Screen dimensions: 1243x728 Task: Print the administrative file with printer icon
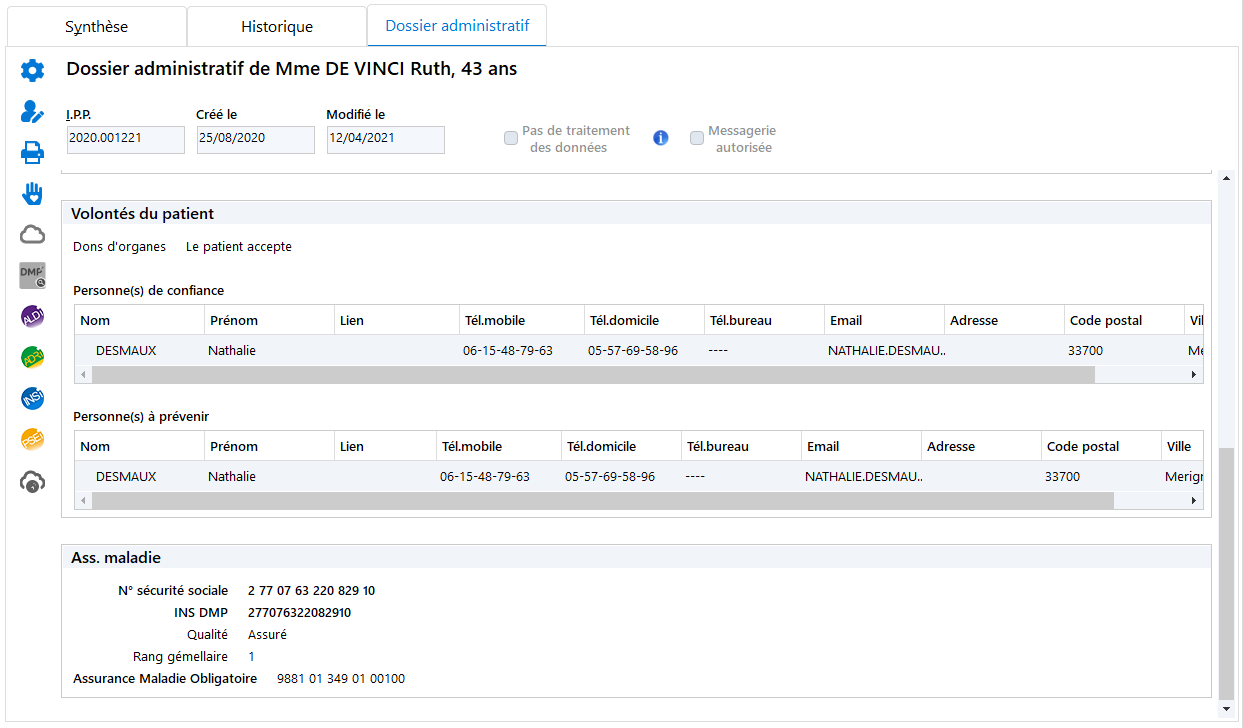(x=33, y=152)
